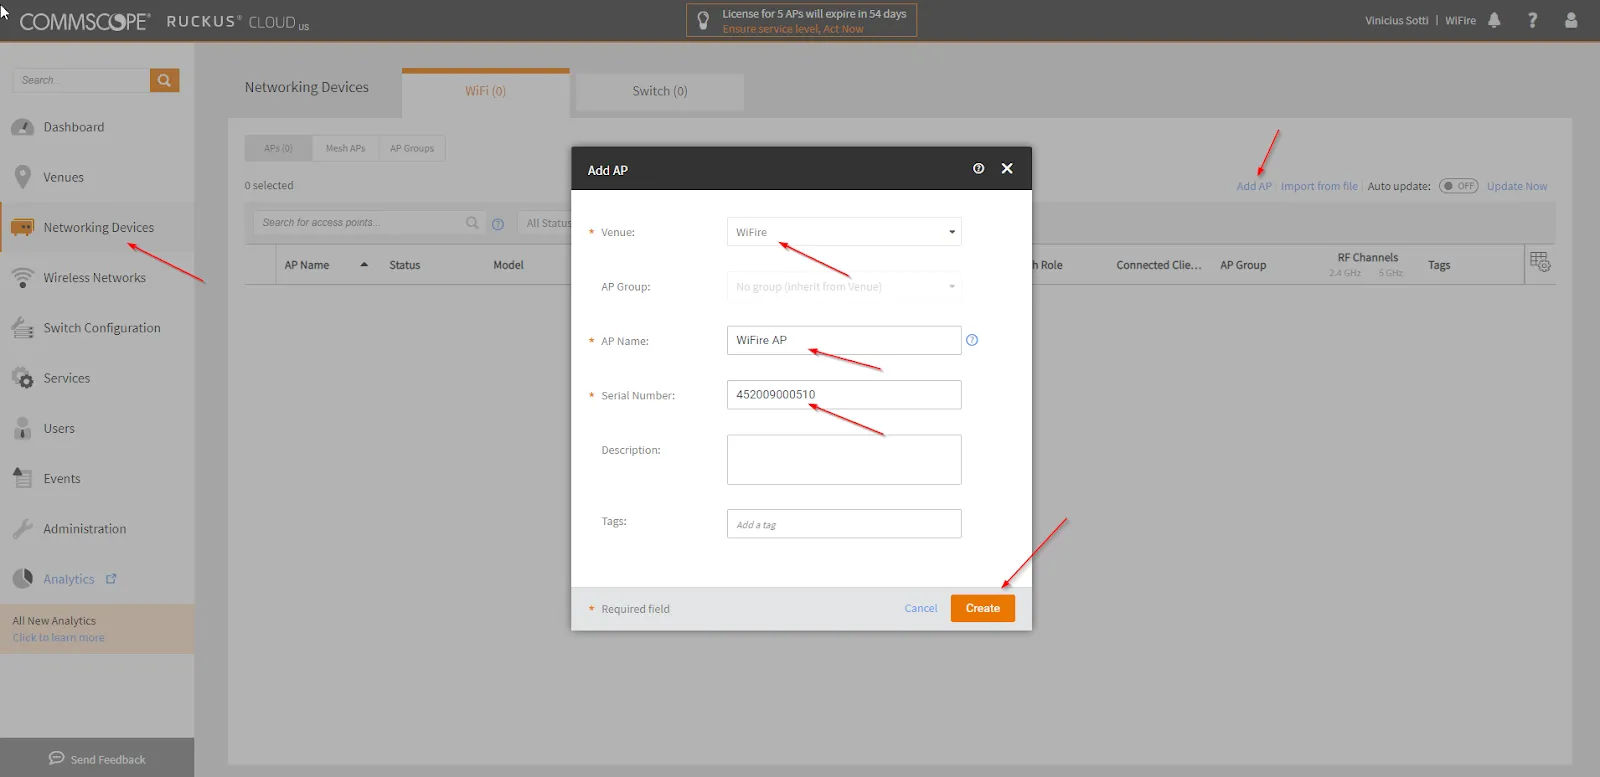Open Wireless Networks in sidebar
Image resolution: width=1600 pixels, height=777 pixels.
(x=97, y=278)
